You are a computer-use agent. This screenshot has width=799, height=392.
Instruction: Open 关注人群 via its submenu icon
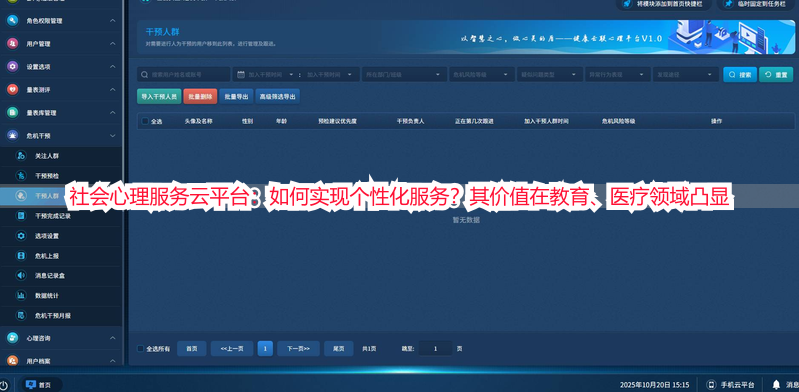click(21, 156)
